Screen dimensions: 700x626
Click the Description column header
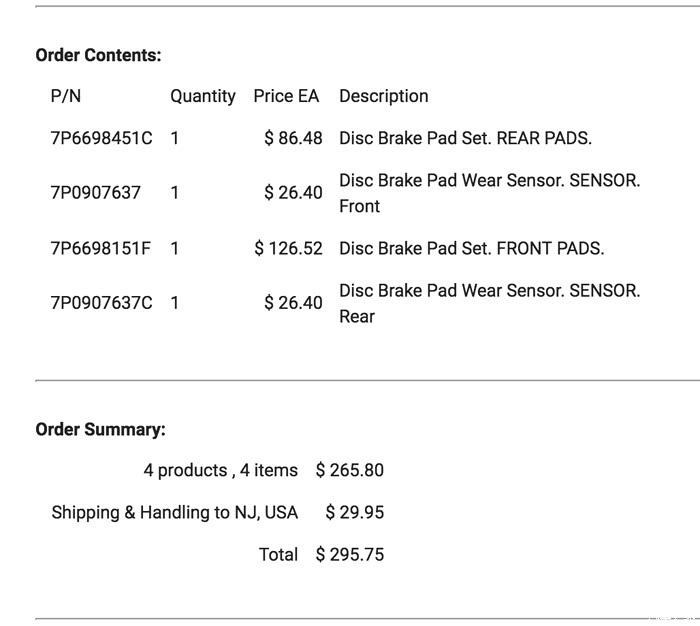(x=383, y=96)
